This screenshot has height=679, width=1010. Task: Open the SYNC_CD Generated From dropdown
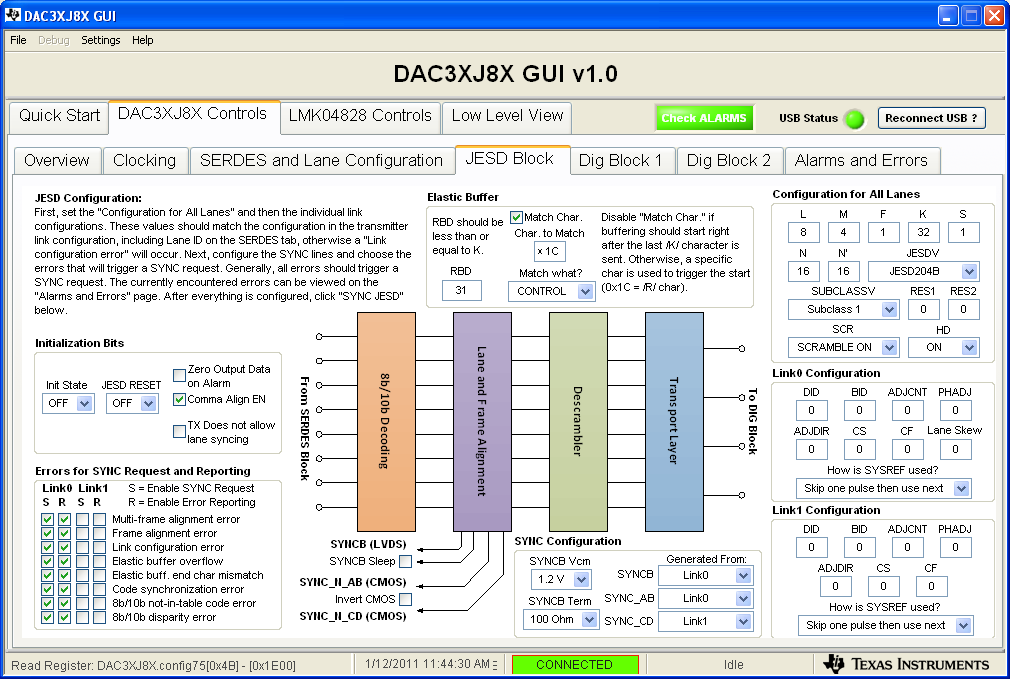click(x=705, y=622)
